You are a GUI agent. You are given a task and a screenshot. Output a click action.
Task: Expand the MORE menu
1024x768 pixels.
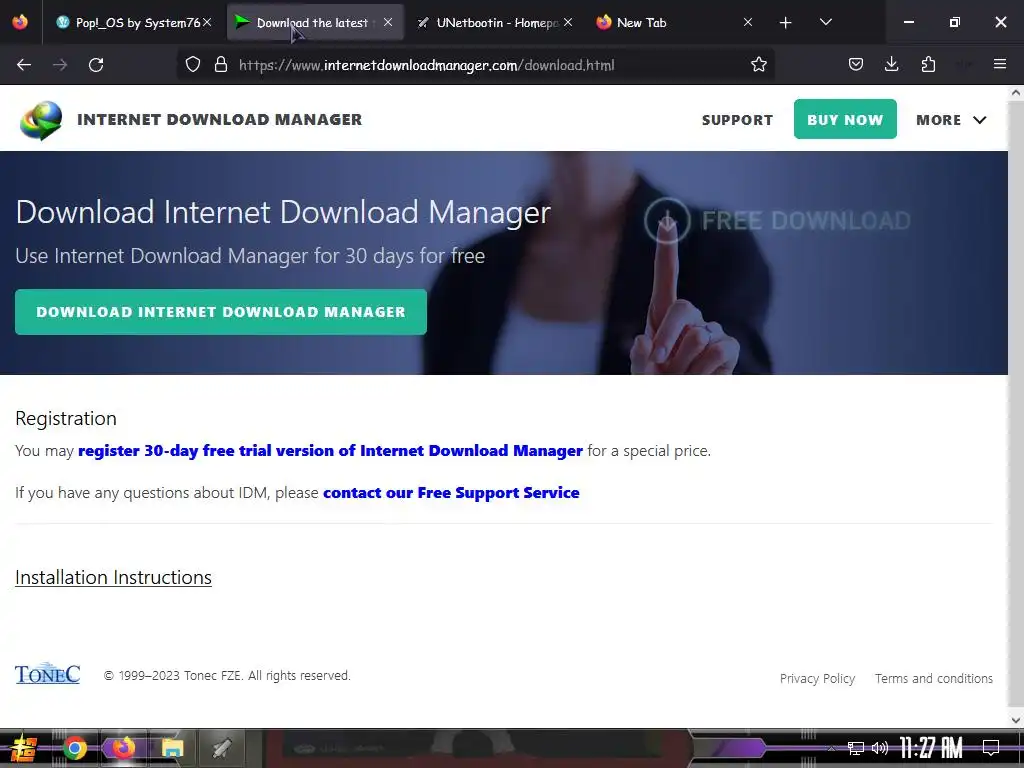click(x=951, y=120)
